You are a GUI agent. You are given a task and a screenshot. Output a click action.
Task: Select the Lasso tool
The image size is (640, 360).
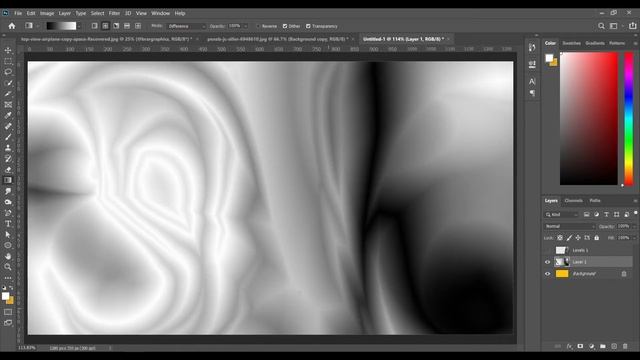[x=8, y=72]
